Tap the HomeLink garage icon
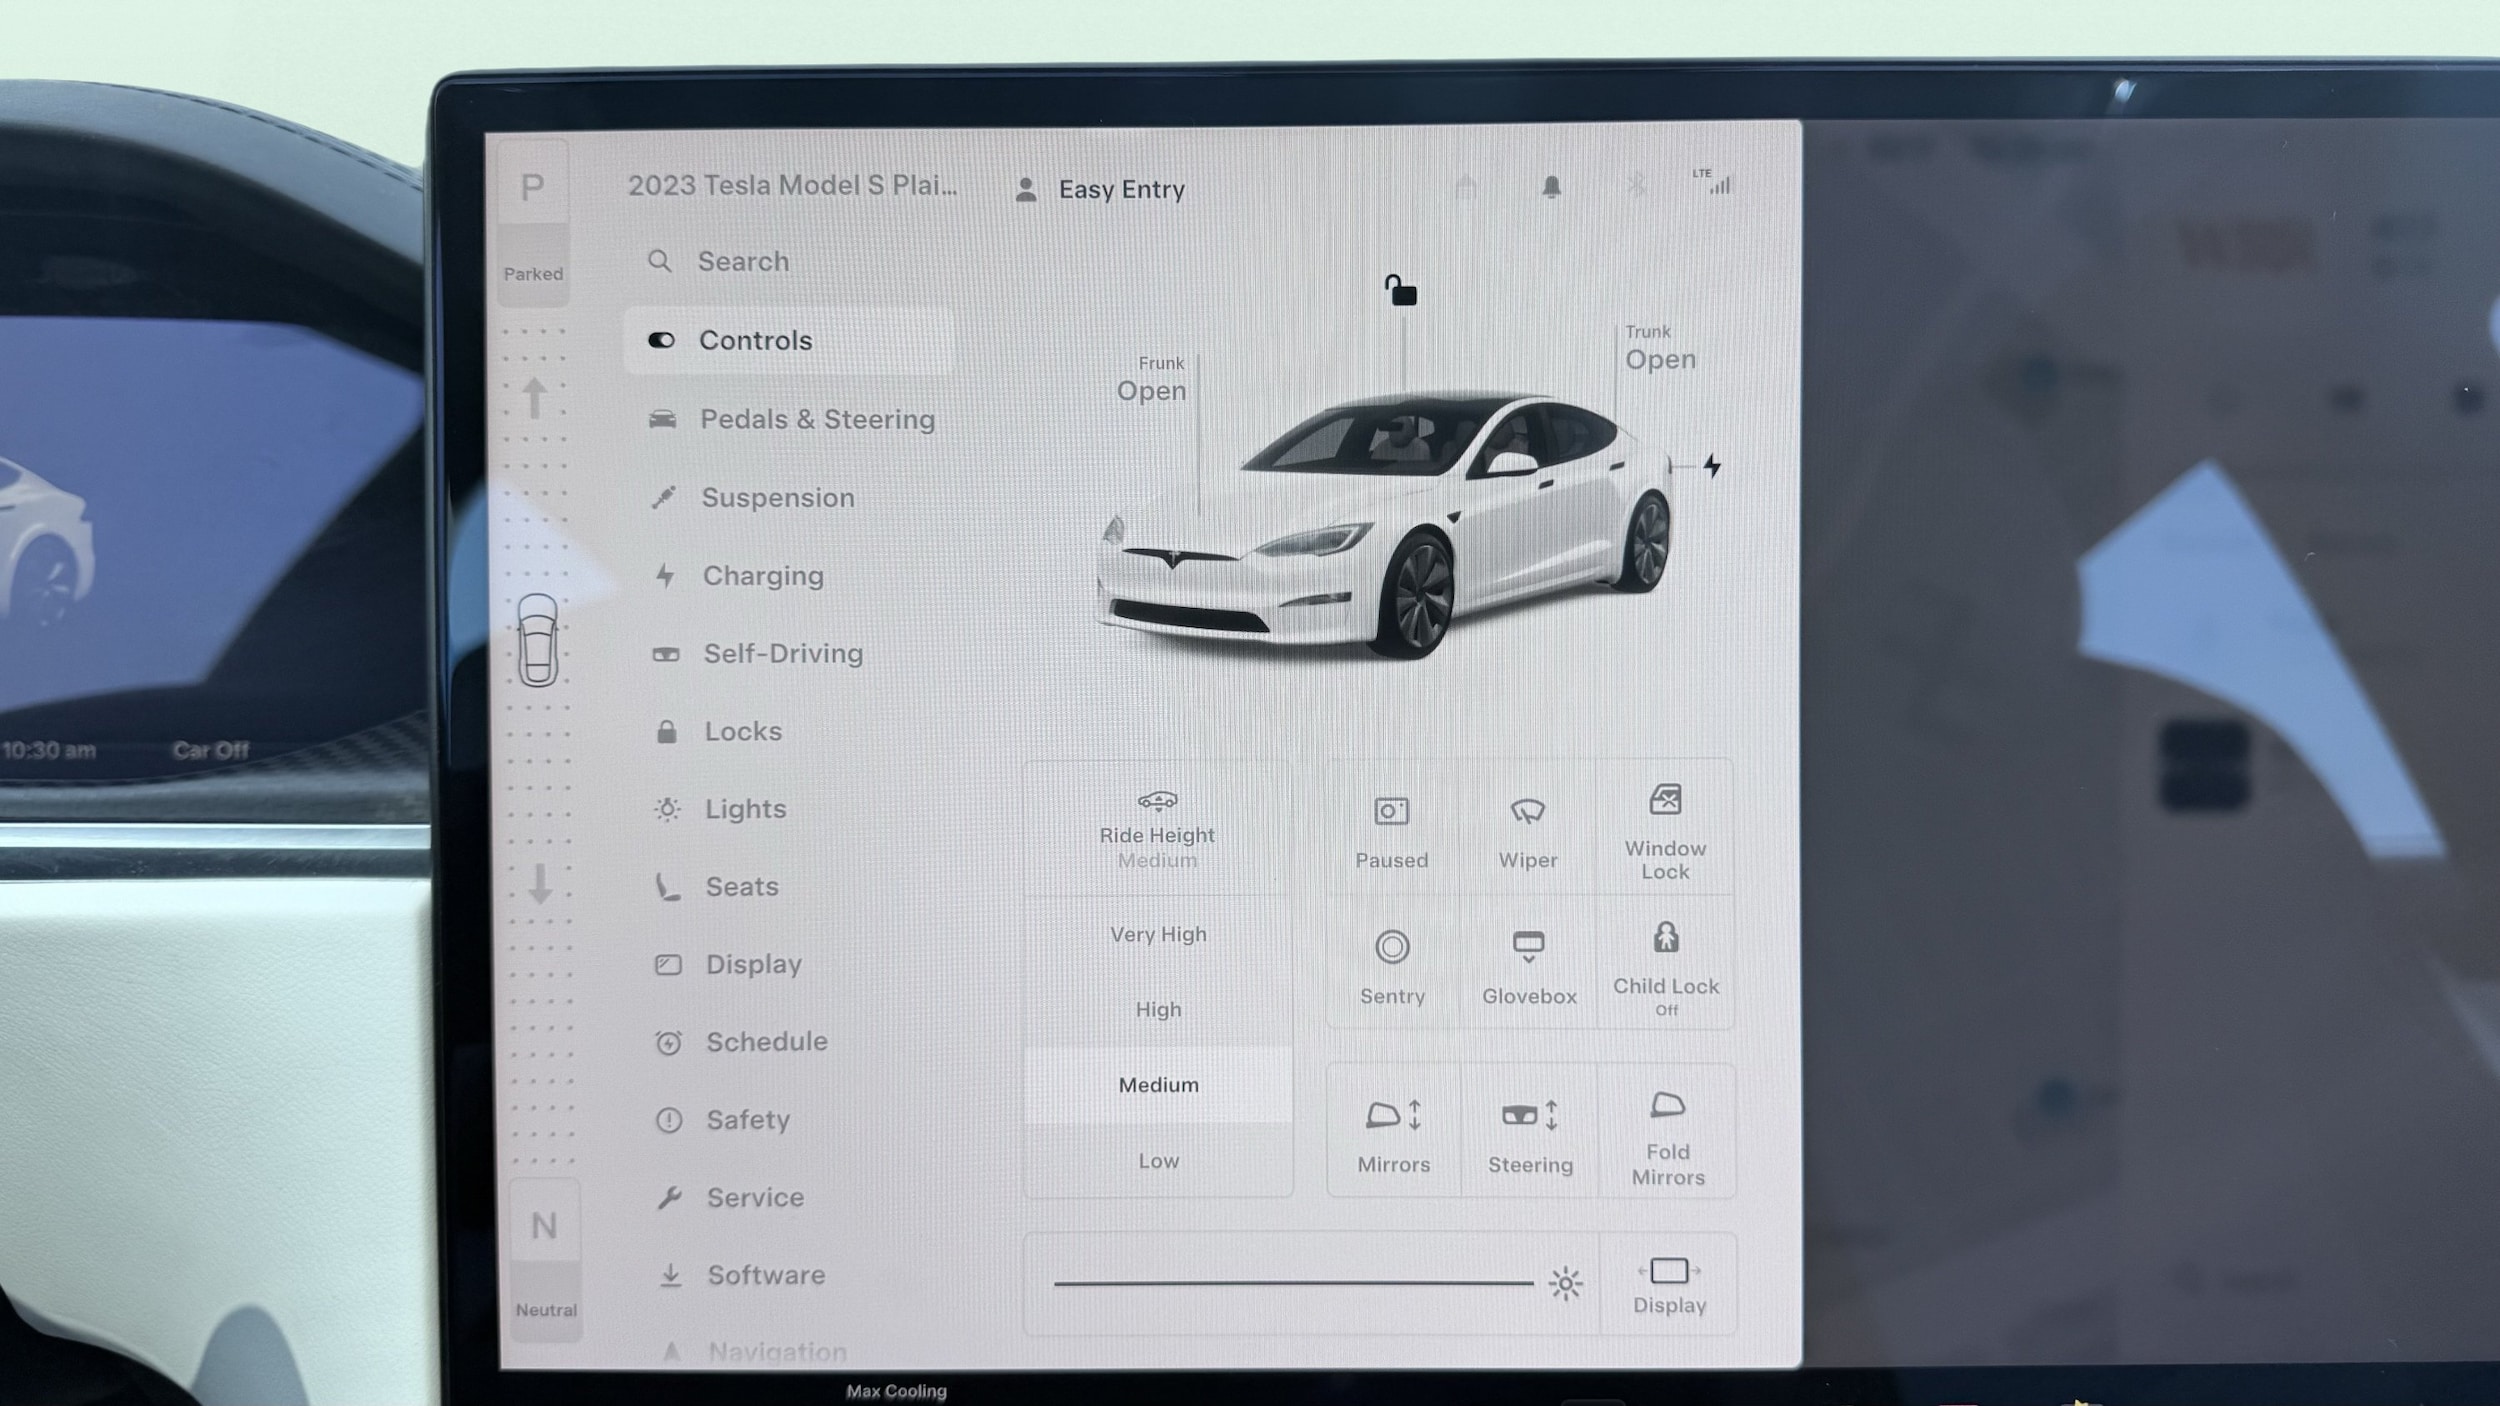The image size is (2500, 1406). pyautogui.click(x=1465, y=187)
